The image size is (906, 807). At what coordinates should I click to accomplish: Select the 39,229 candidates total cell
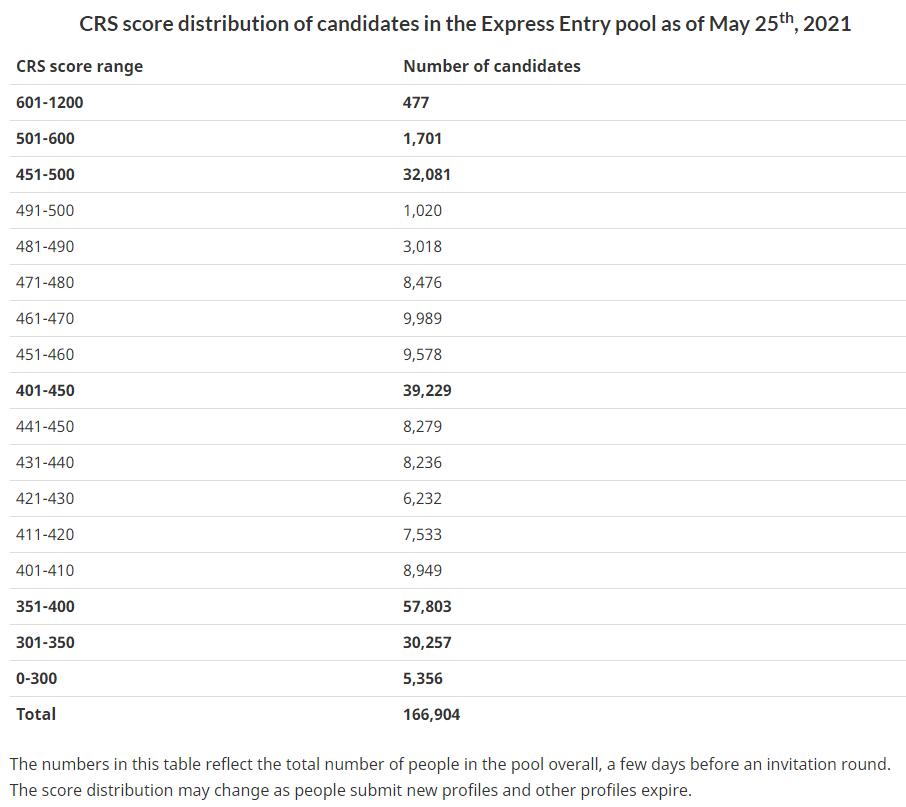(x=427, y=390)
